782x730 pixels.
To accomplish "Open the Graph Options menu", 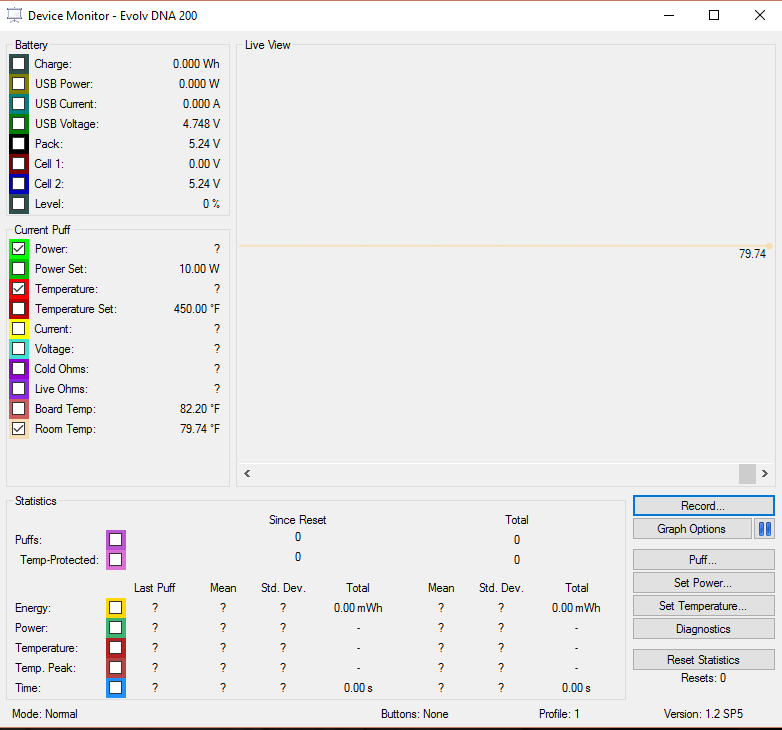I will click(692, 529).
